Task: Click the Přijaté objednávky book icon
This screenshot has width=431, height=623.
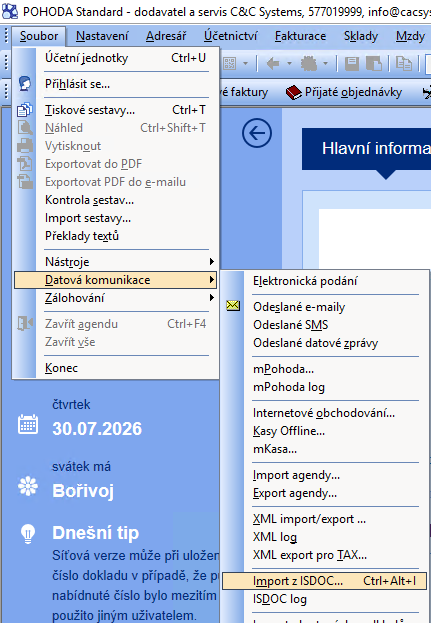Action: coord(294,93)
